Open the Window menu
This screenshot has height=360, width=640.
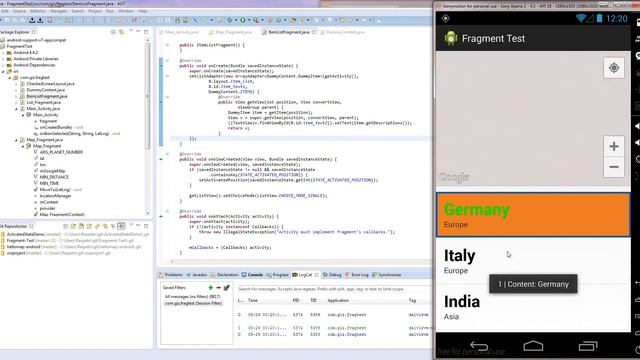tap(126, 11)
